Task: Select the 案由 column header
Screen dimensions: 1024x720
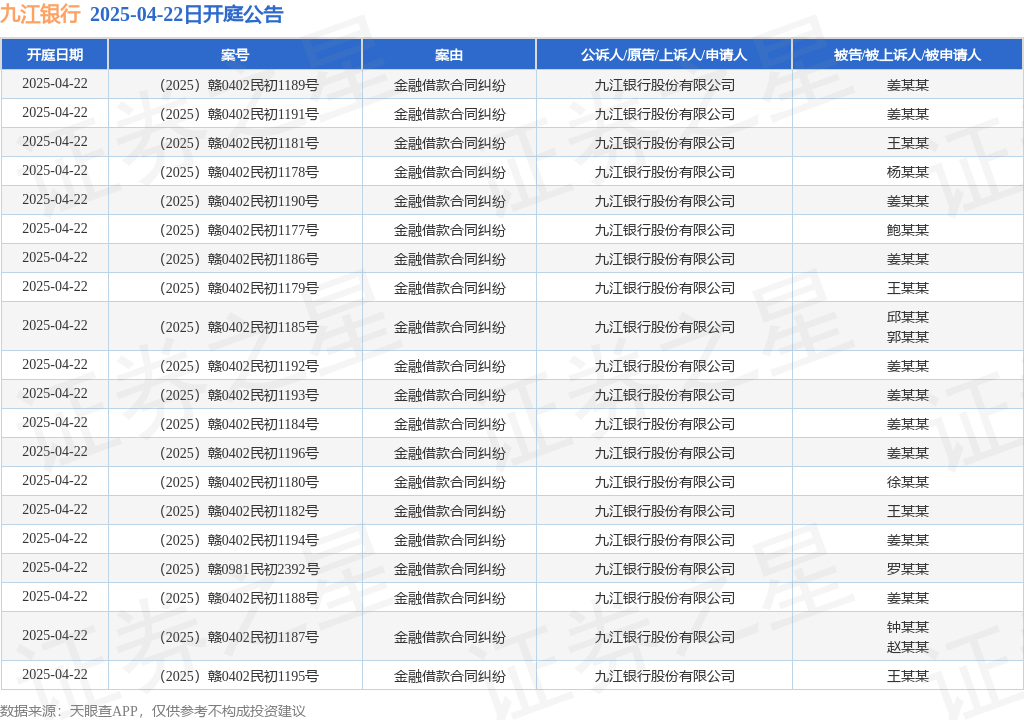Action: pyautogui.click(x=449, y=55)
